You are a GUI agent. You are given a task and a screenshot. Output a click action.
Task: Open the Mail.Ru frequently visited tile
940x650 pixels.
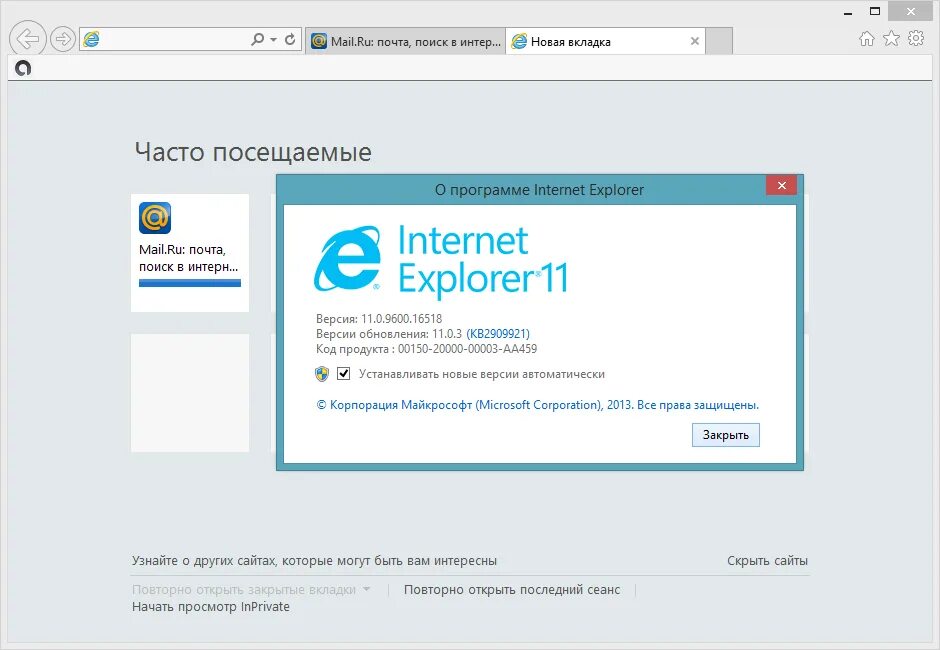click(189, 252)
